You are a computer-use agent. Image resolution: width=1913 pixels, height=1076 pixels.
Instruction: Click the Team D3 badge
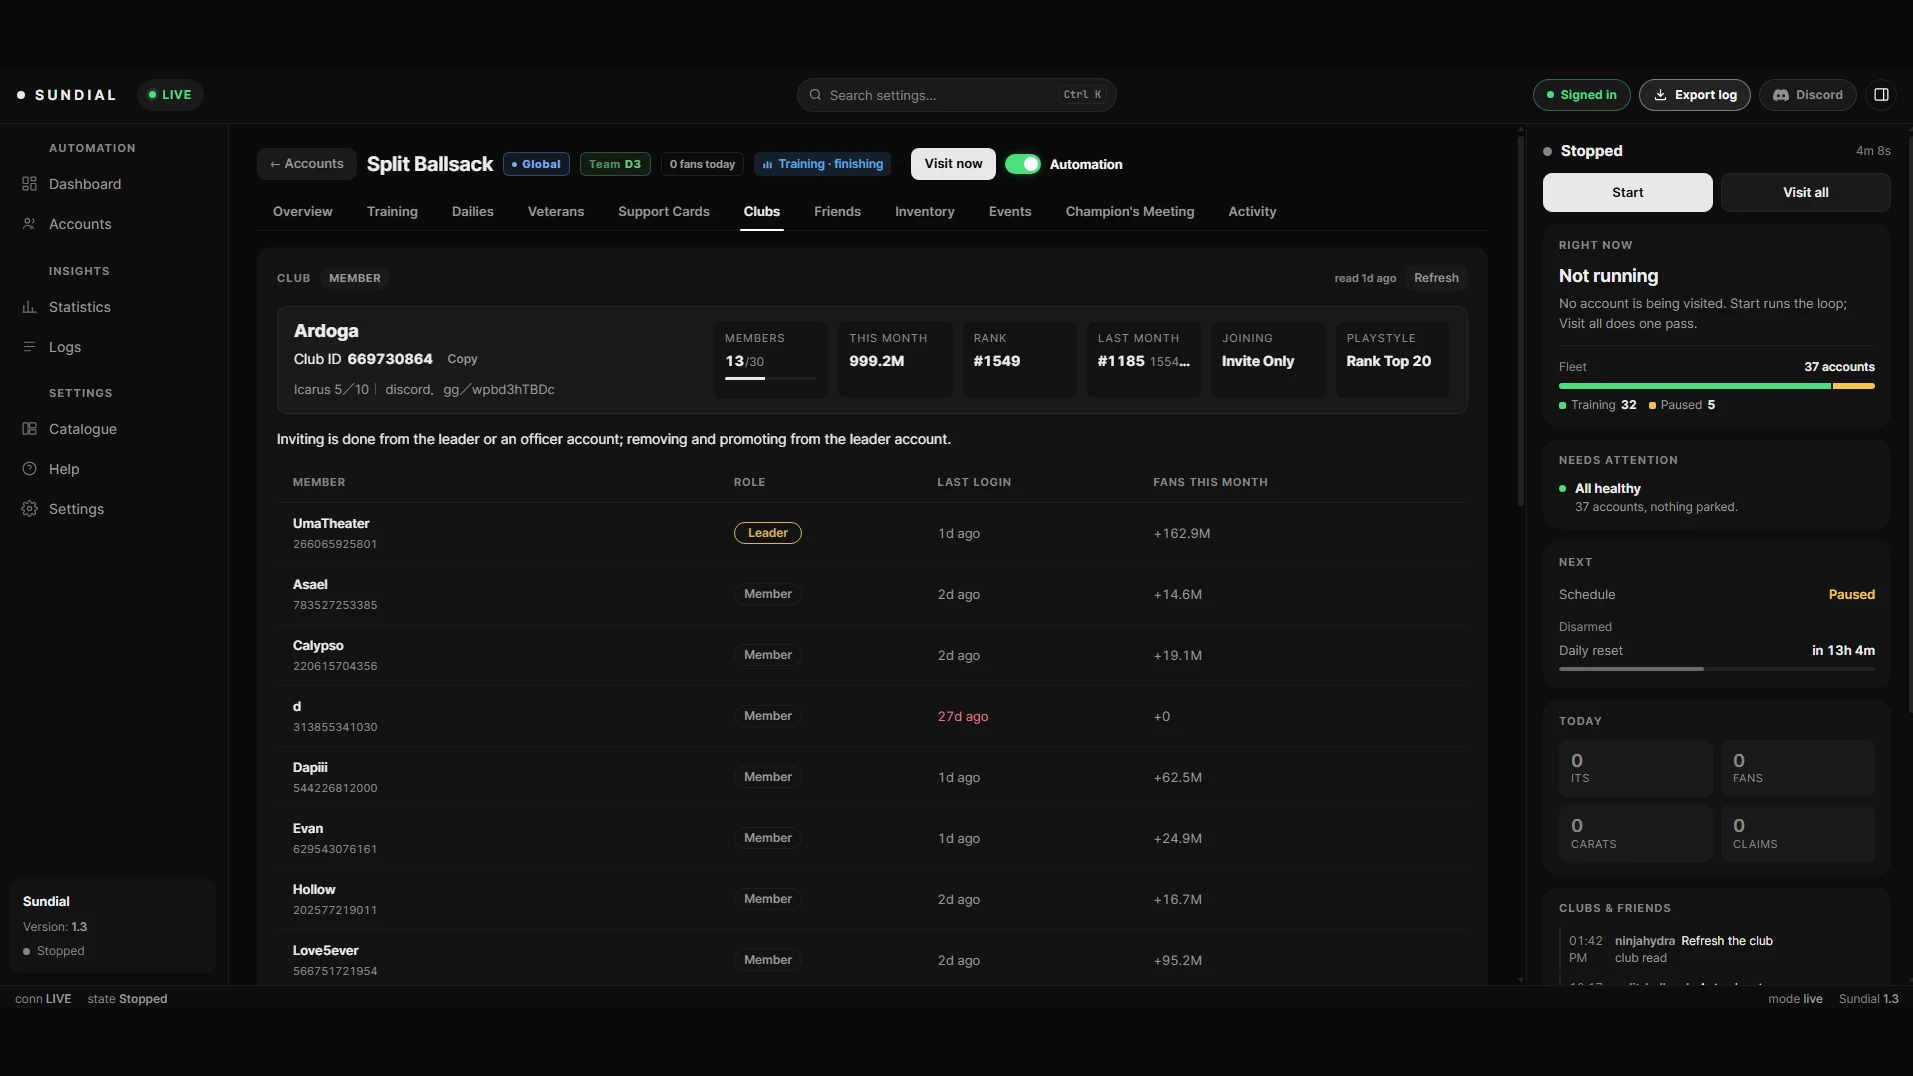[614, 164]
